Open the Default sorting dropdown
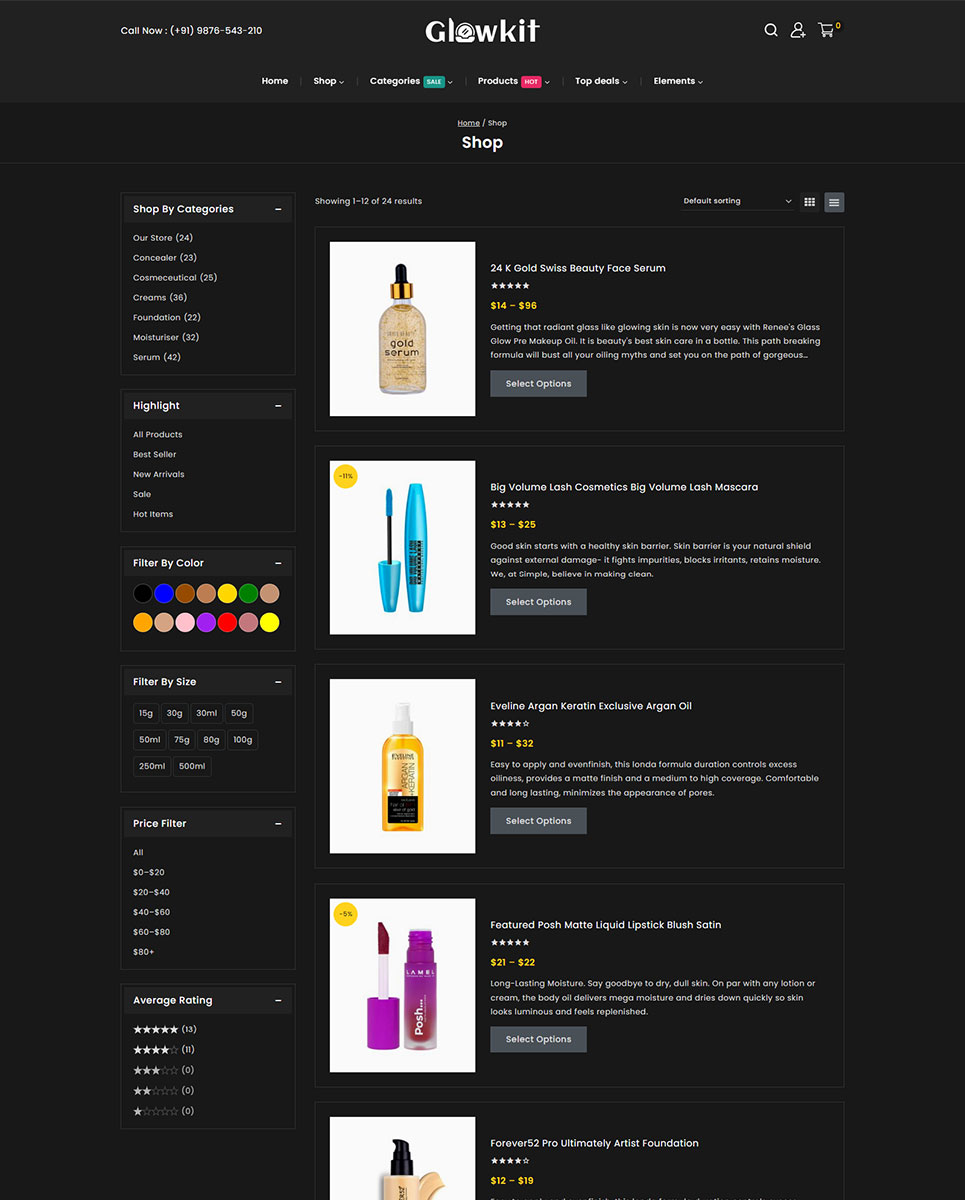 (x=737, y=201)
